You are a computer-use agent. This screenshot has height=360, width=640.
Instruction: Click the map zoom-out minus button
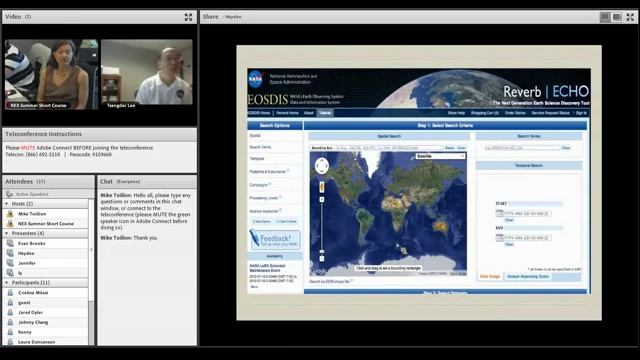(x=322, y=258)
